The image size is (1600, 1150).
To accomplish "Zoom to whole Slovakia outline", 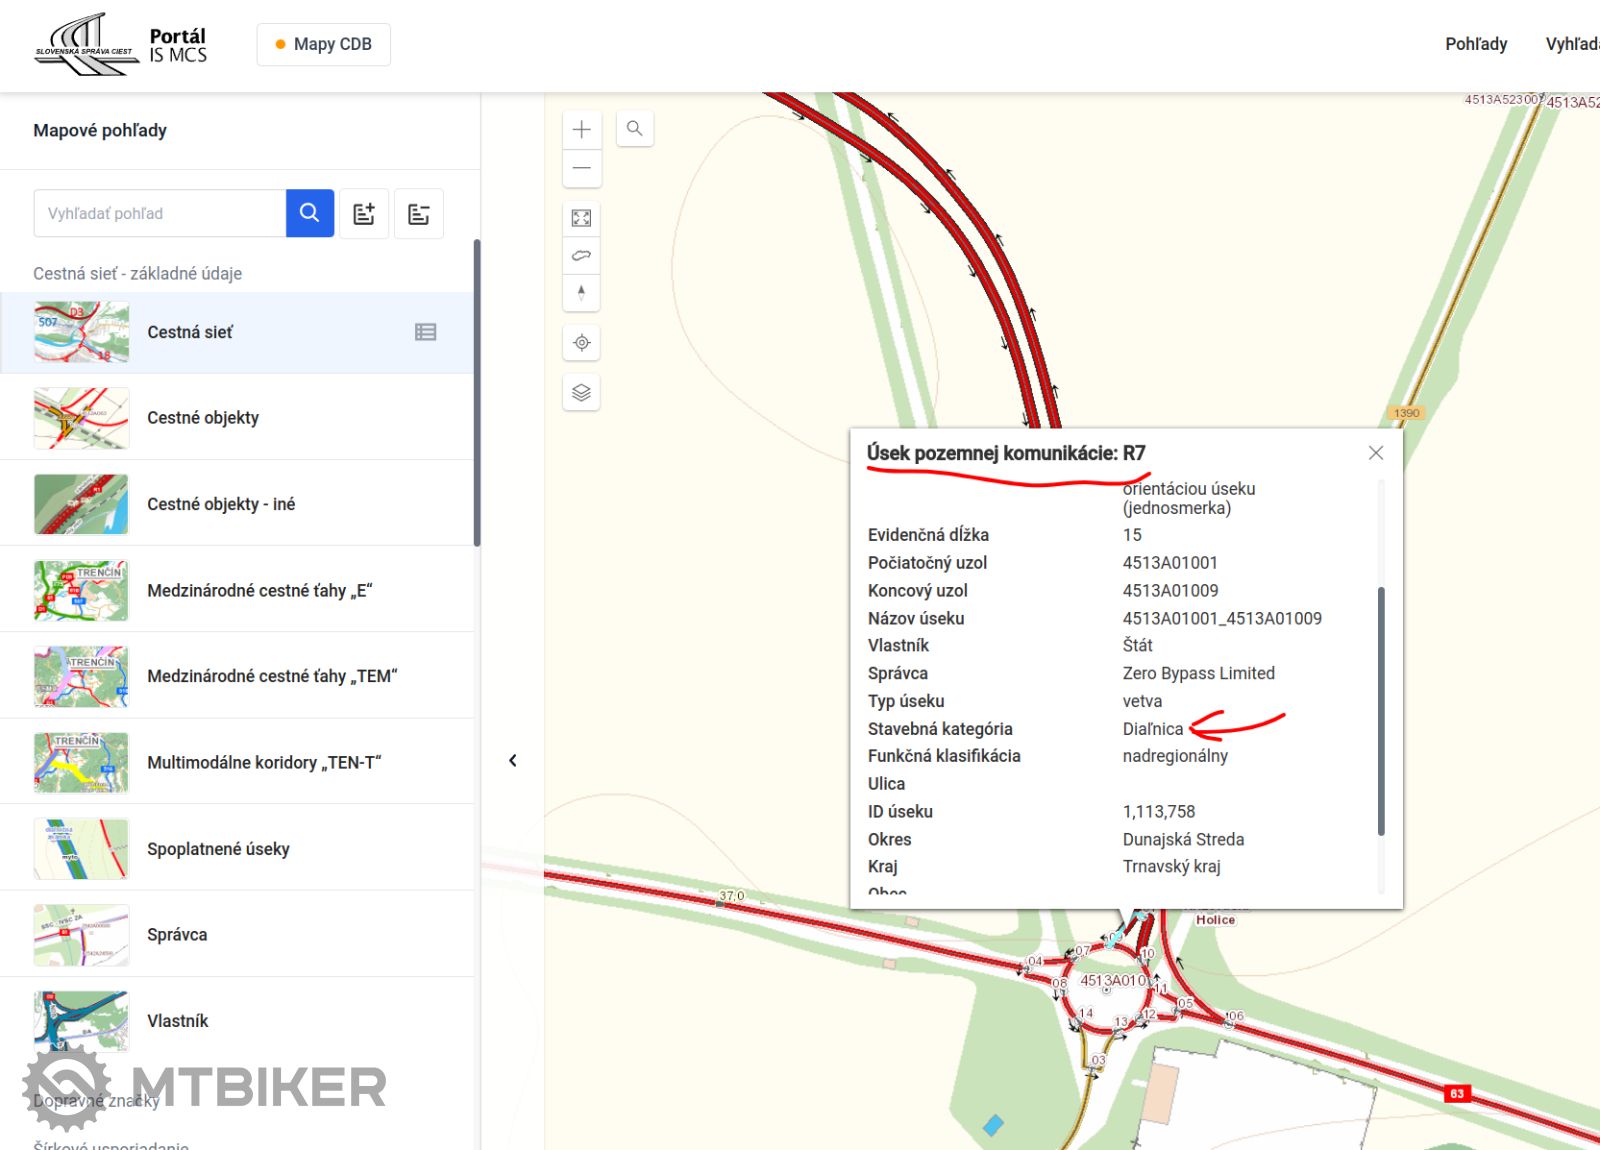I will [x=582, y=256].
